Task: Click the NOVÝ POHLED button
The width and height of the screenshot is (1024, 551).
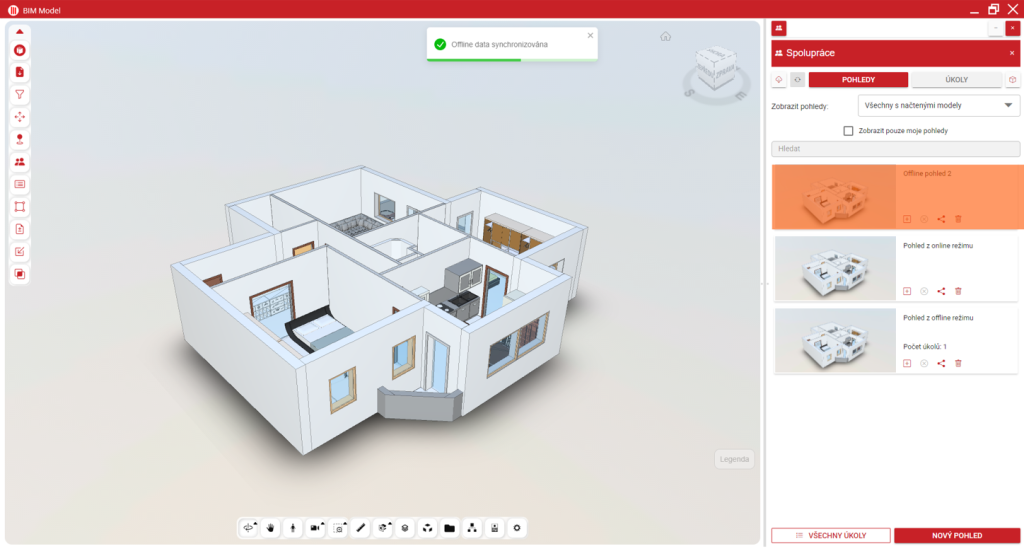Action: click(x=956, y=535)
